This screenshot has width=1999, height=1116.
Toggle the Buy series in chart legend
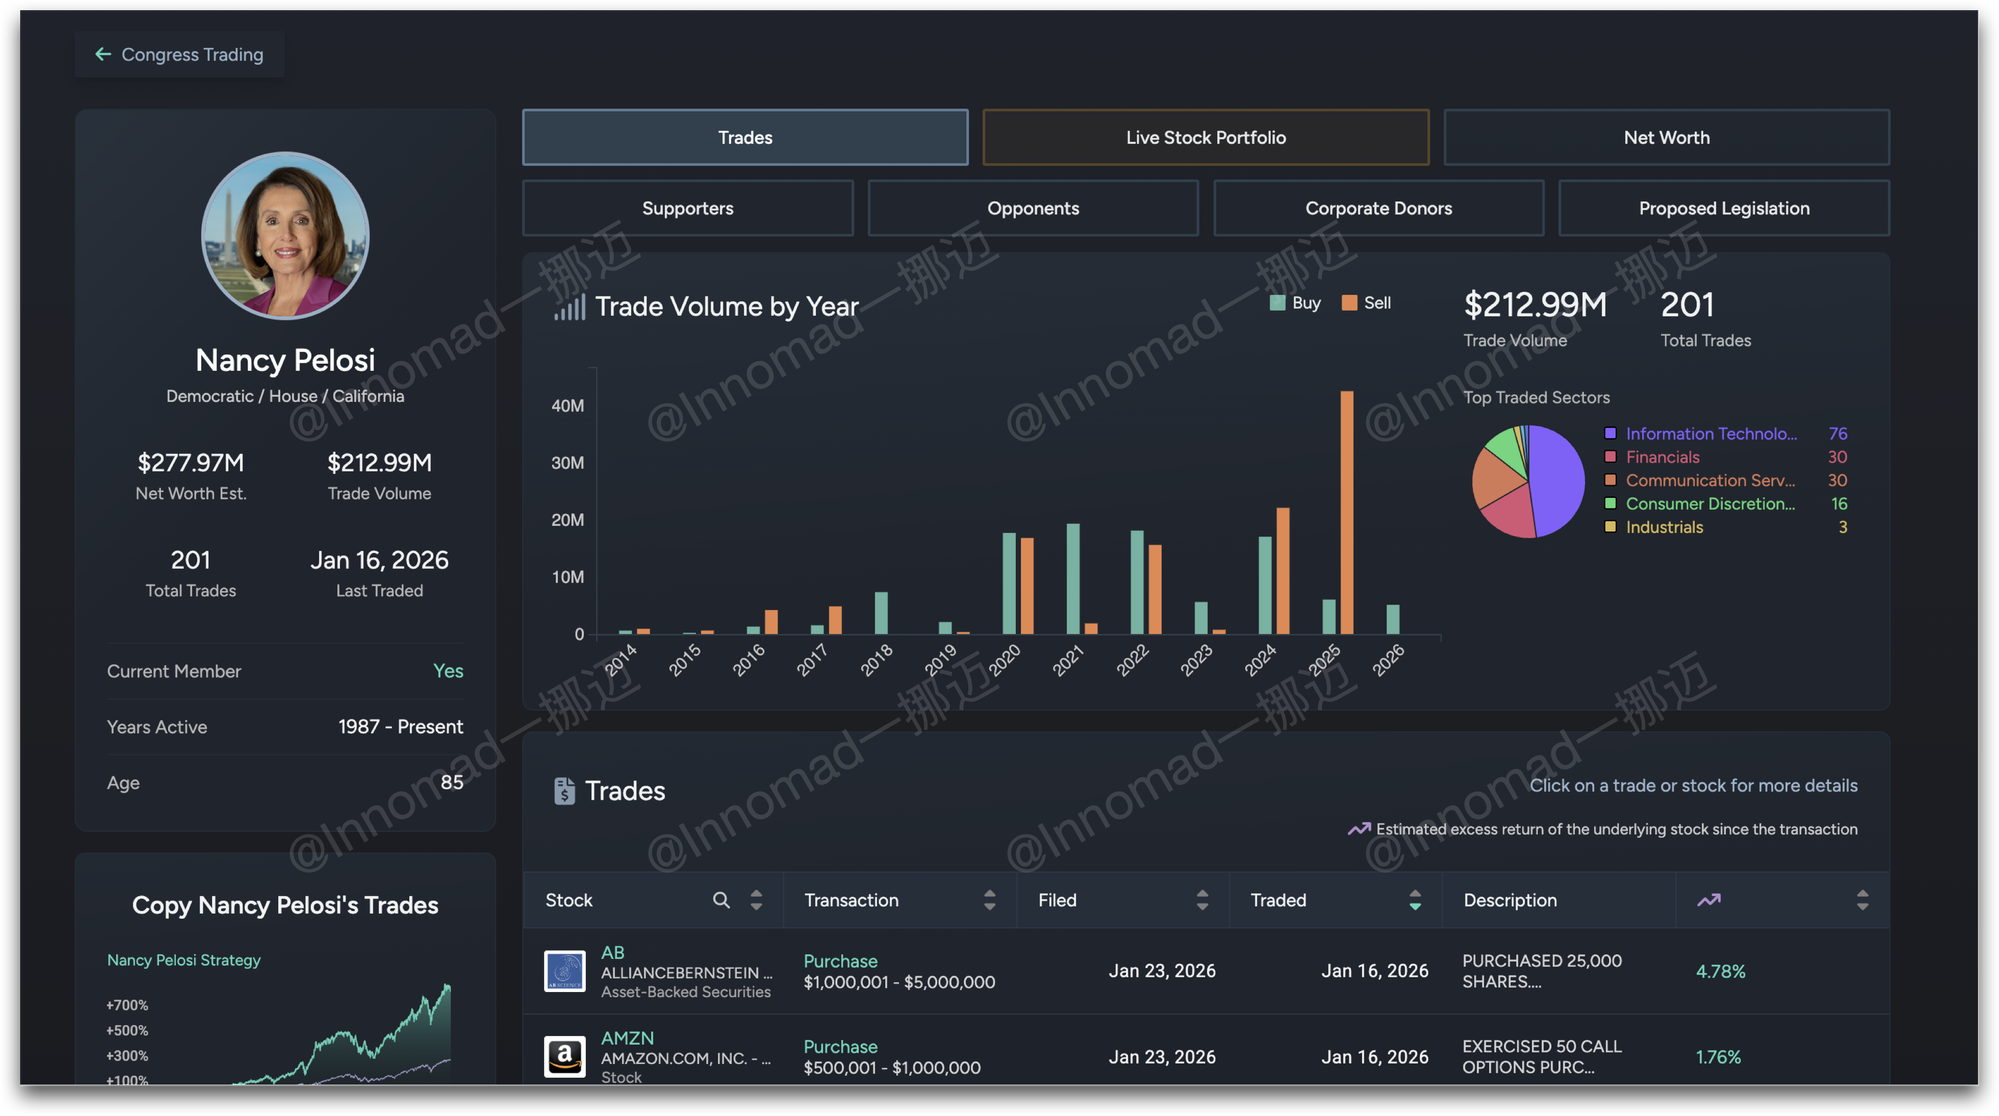tap(1295, 303)
